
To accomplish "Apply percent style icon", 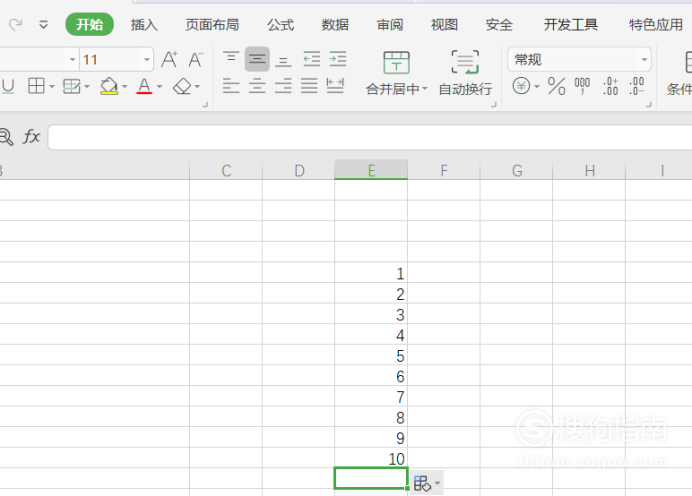I will [x=556, y=86].
